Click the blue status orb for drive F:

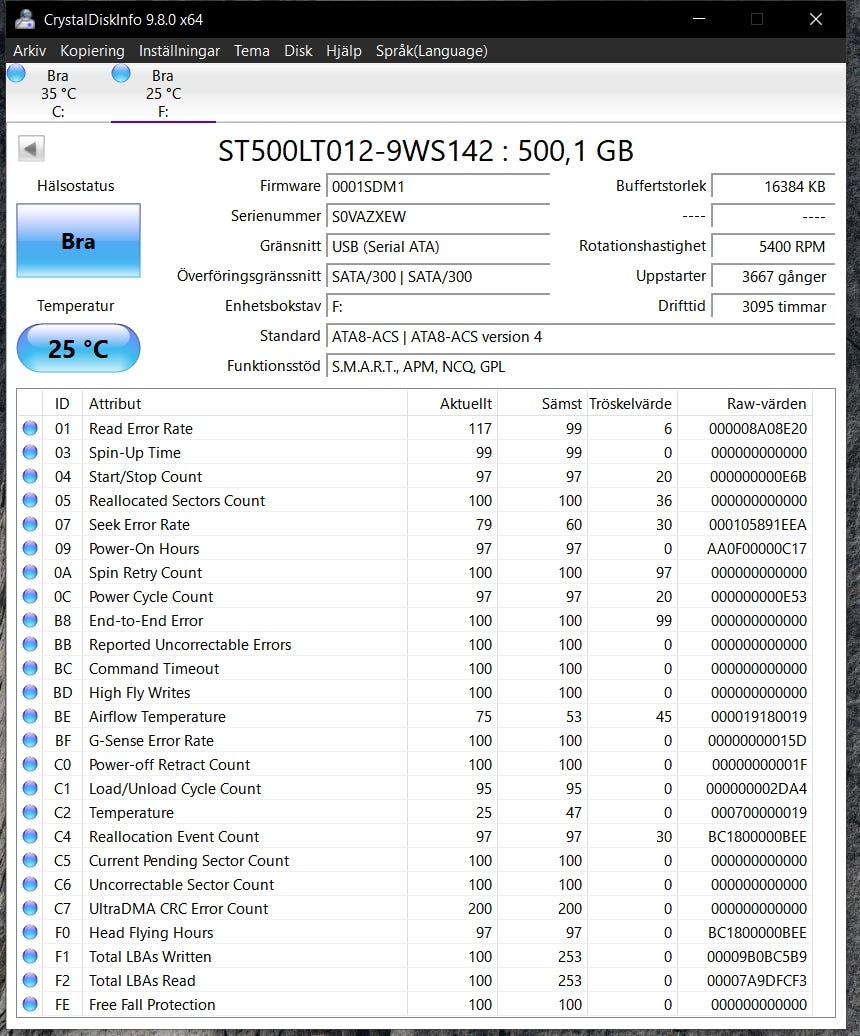click(x=122, y=74)
